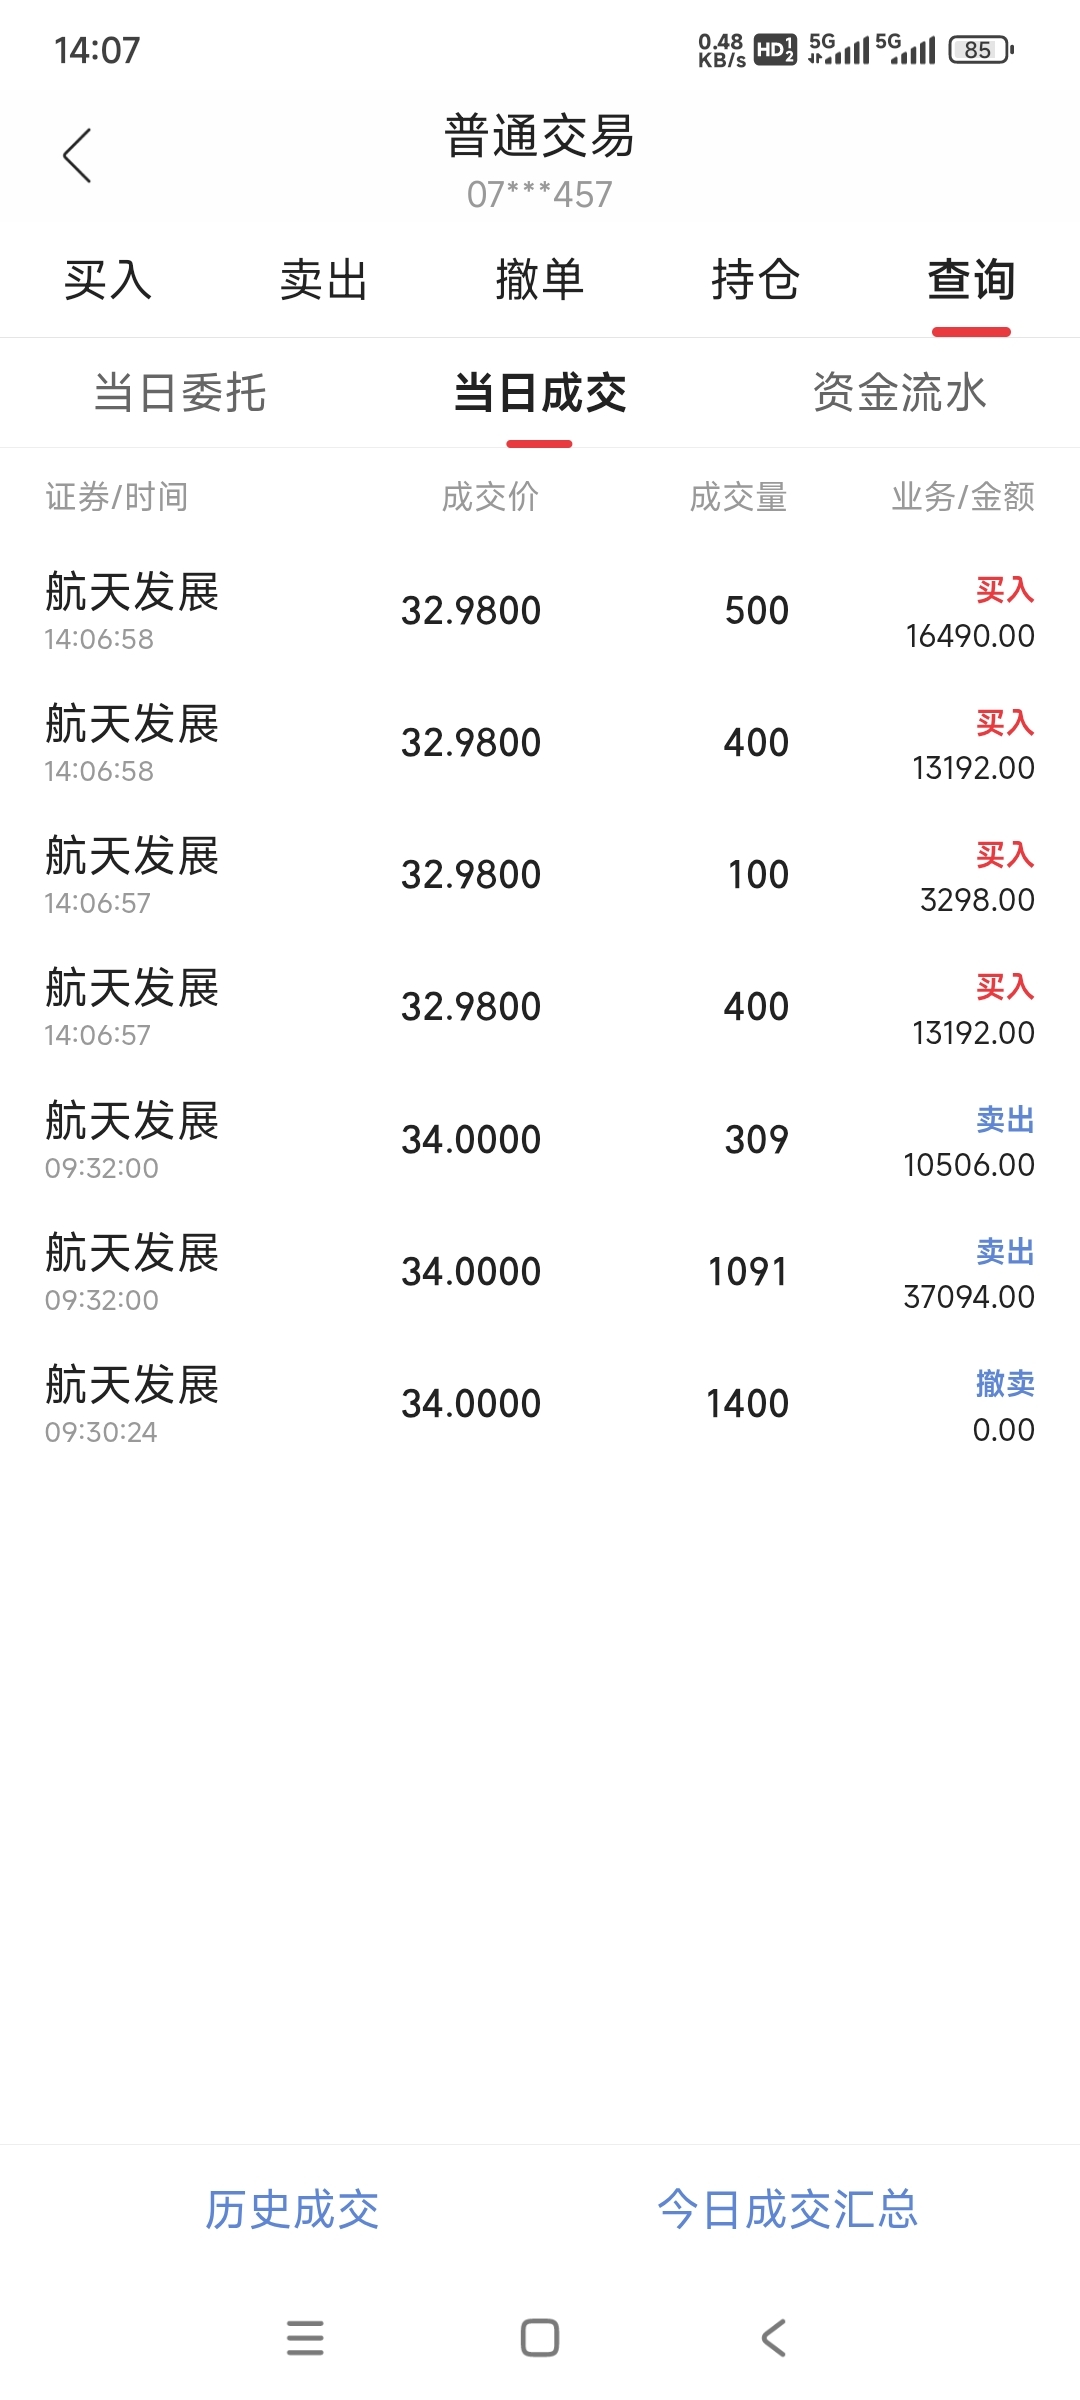
Task: View 资金流水 records
Action: (900, 392)
